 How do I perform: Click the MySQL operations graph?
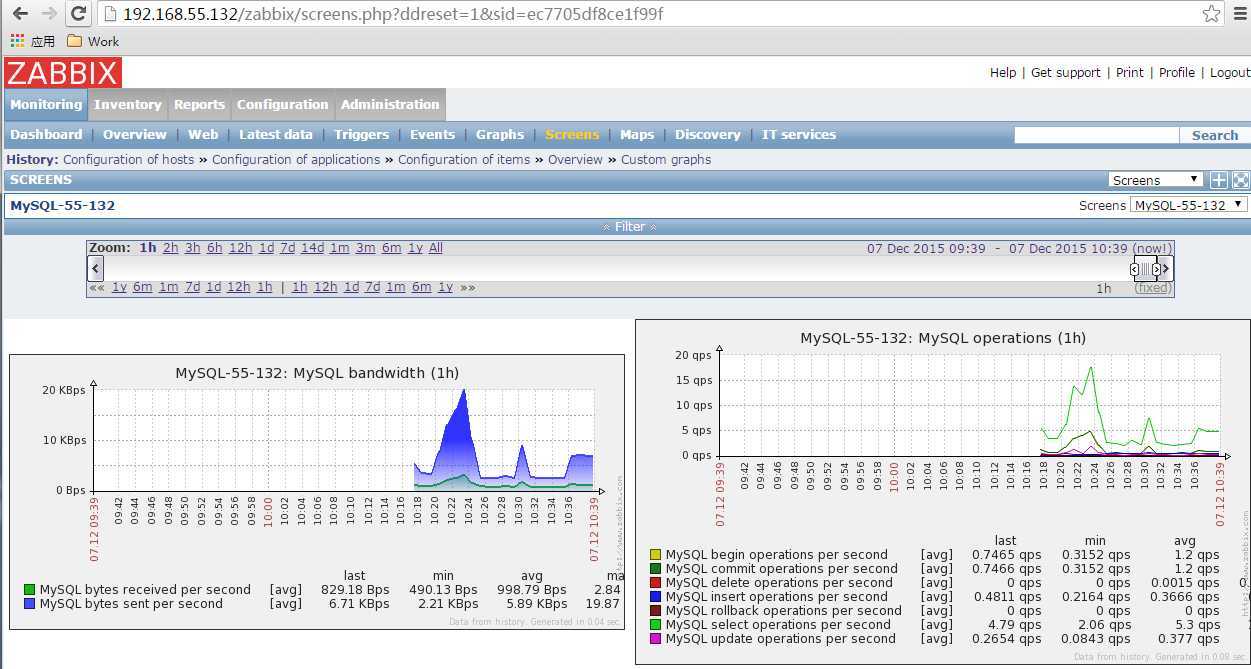pos(943,490)
